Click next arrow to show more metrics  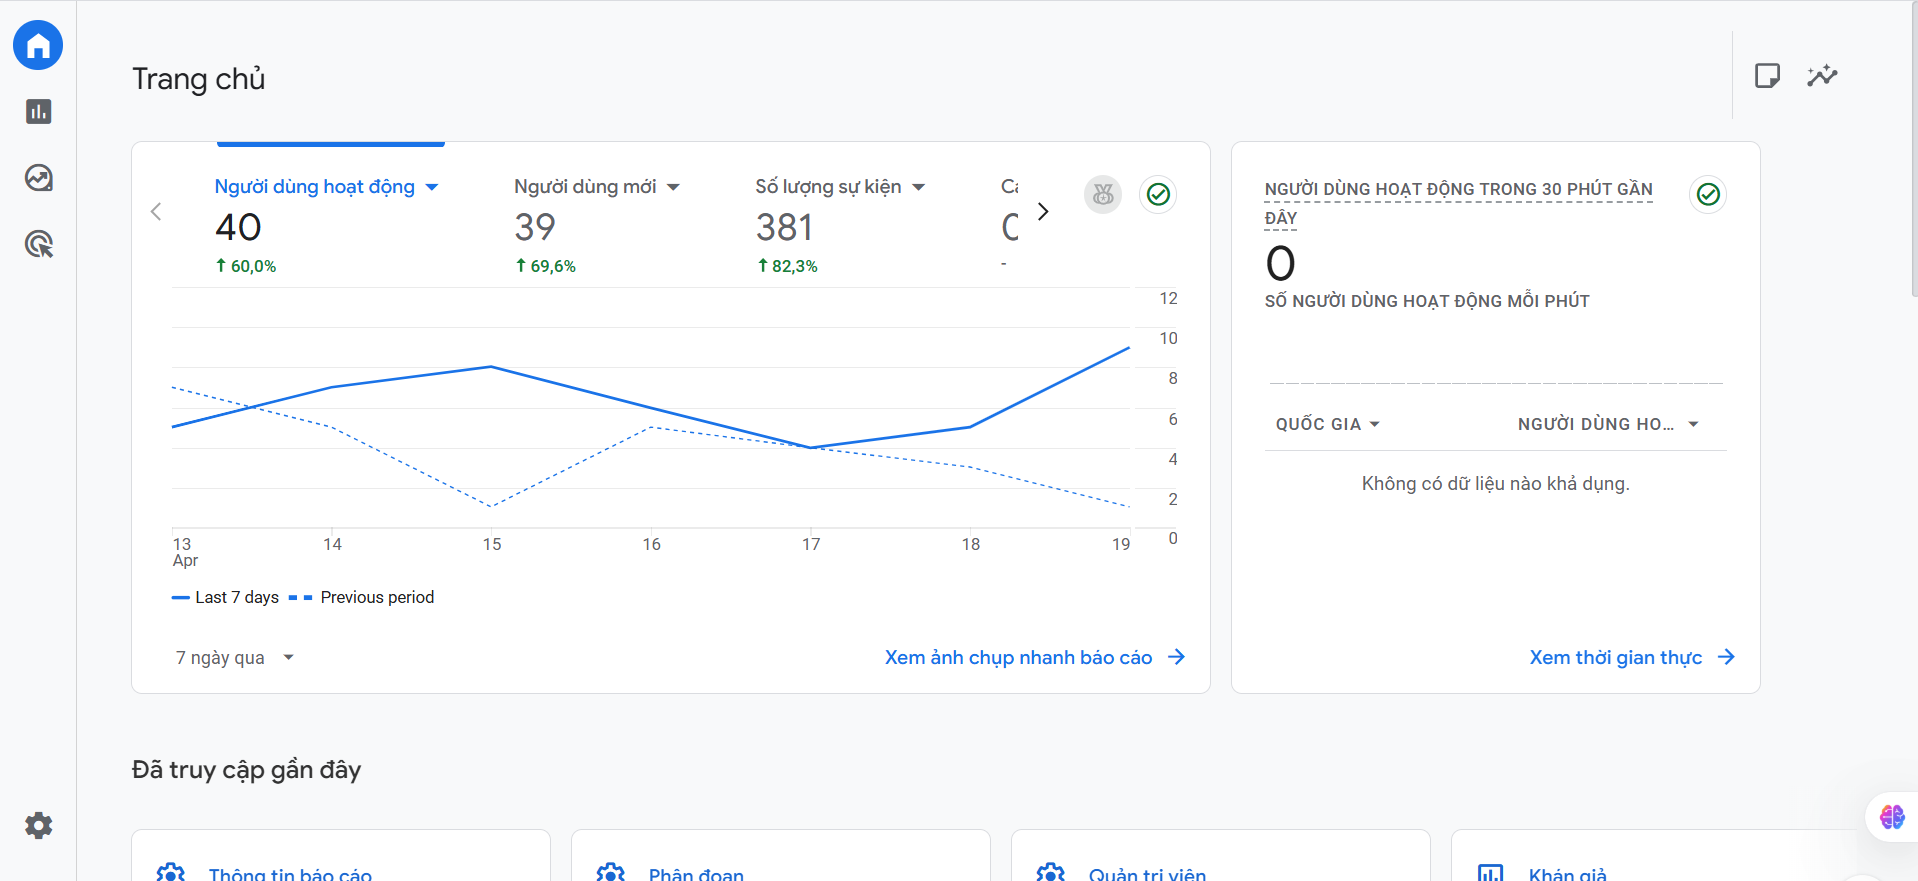pos(1043,211)
